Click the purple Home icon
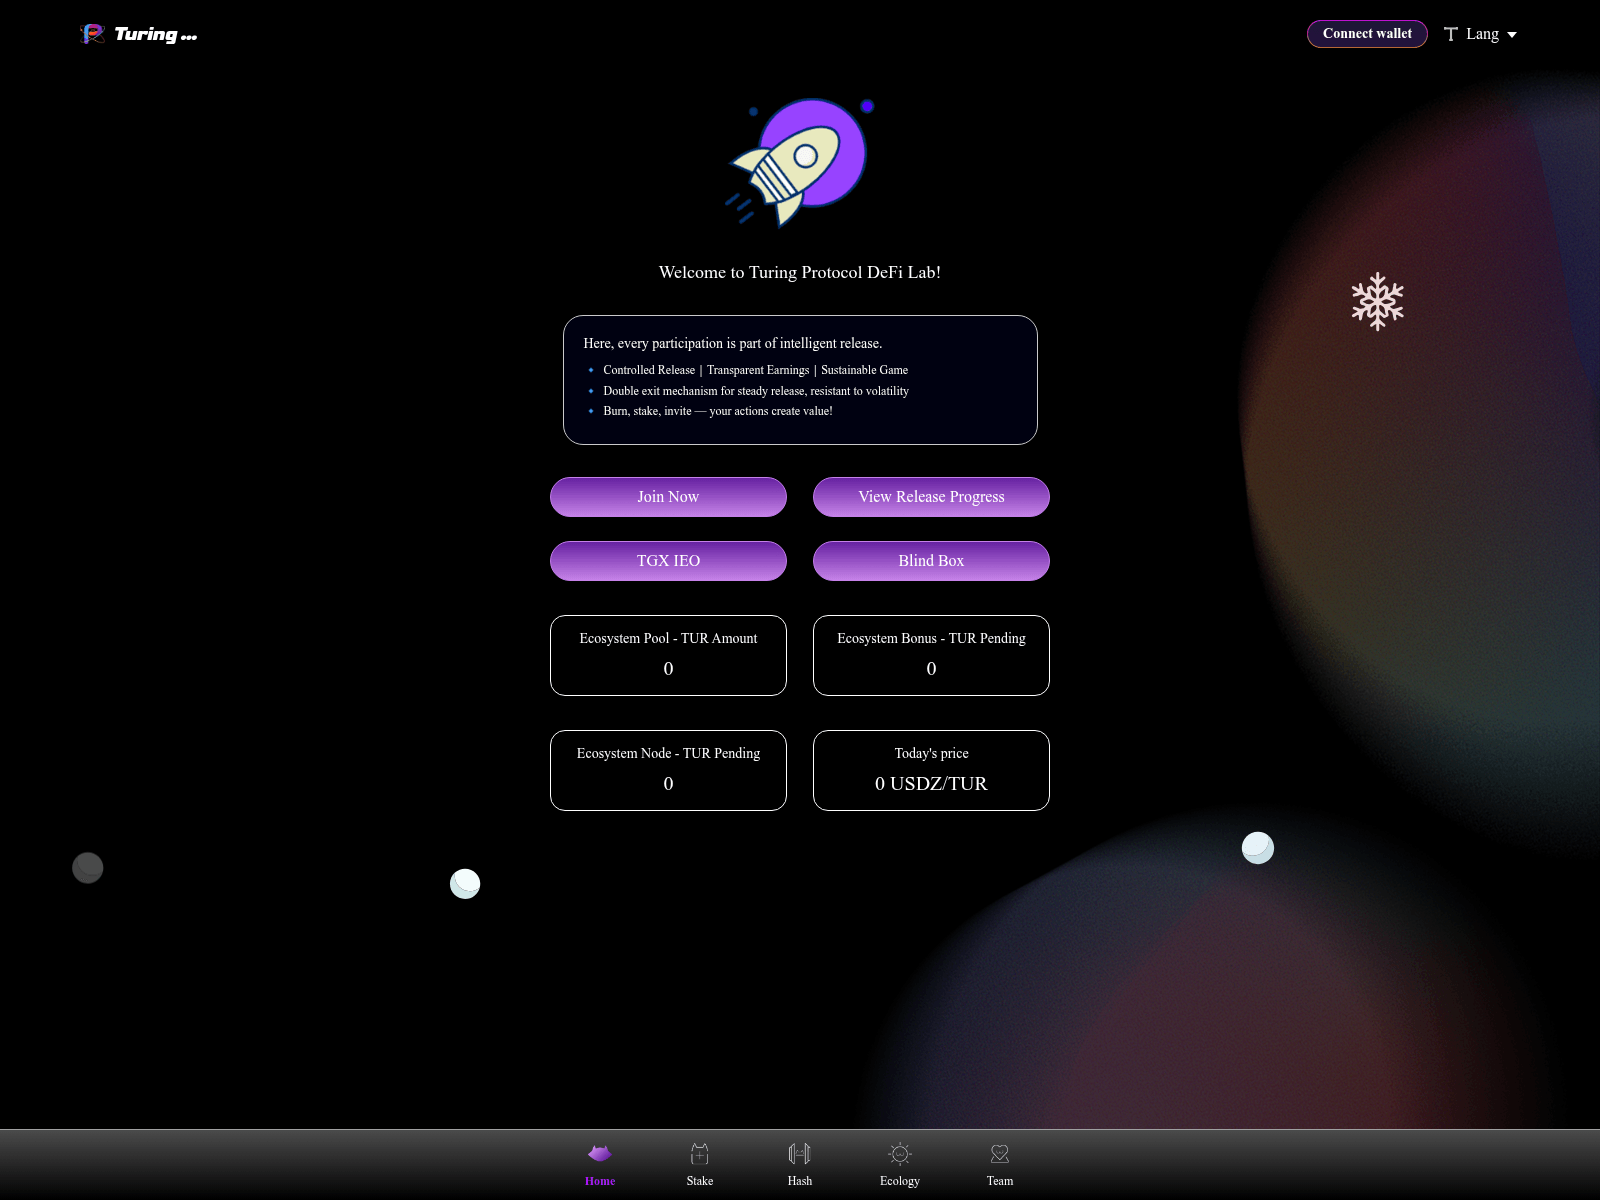This screenshot has width=1600, height=1200. click(x=599, y=1152)
